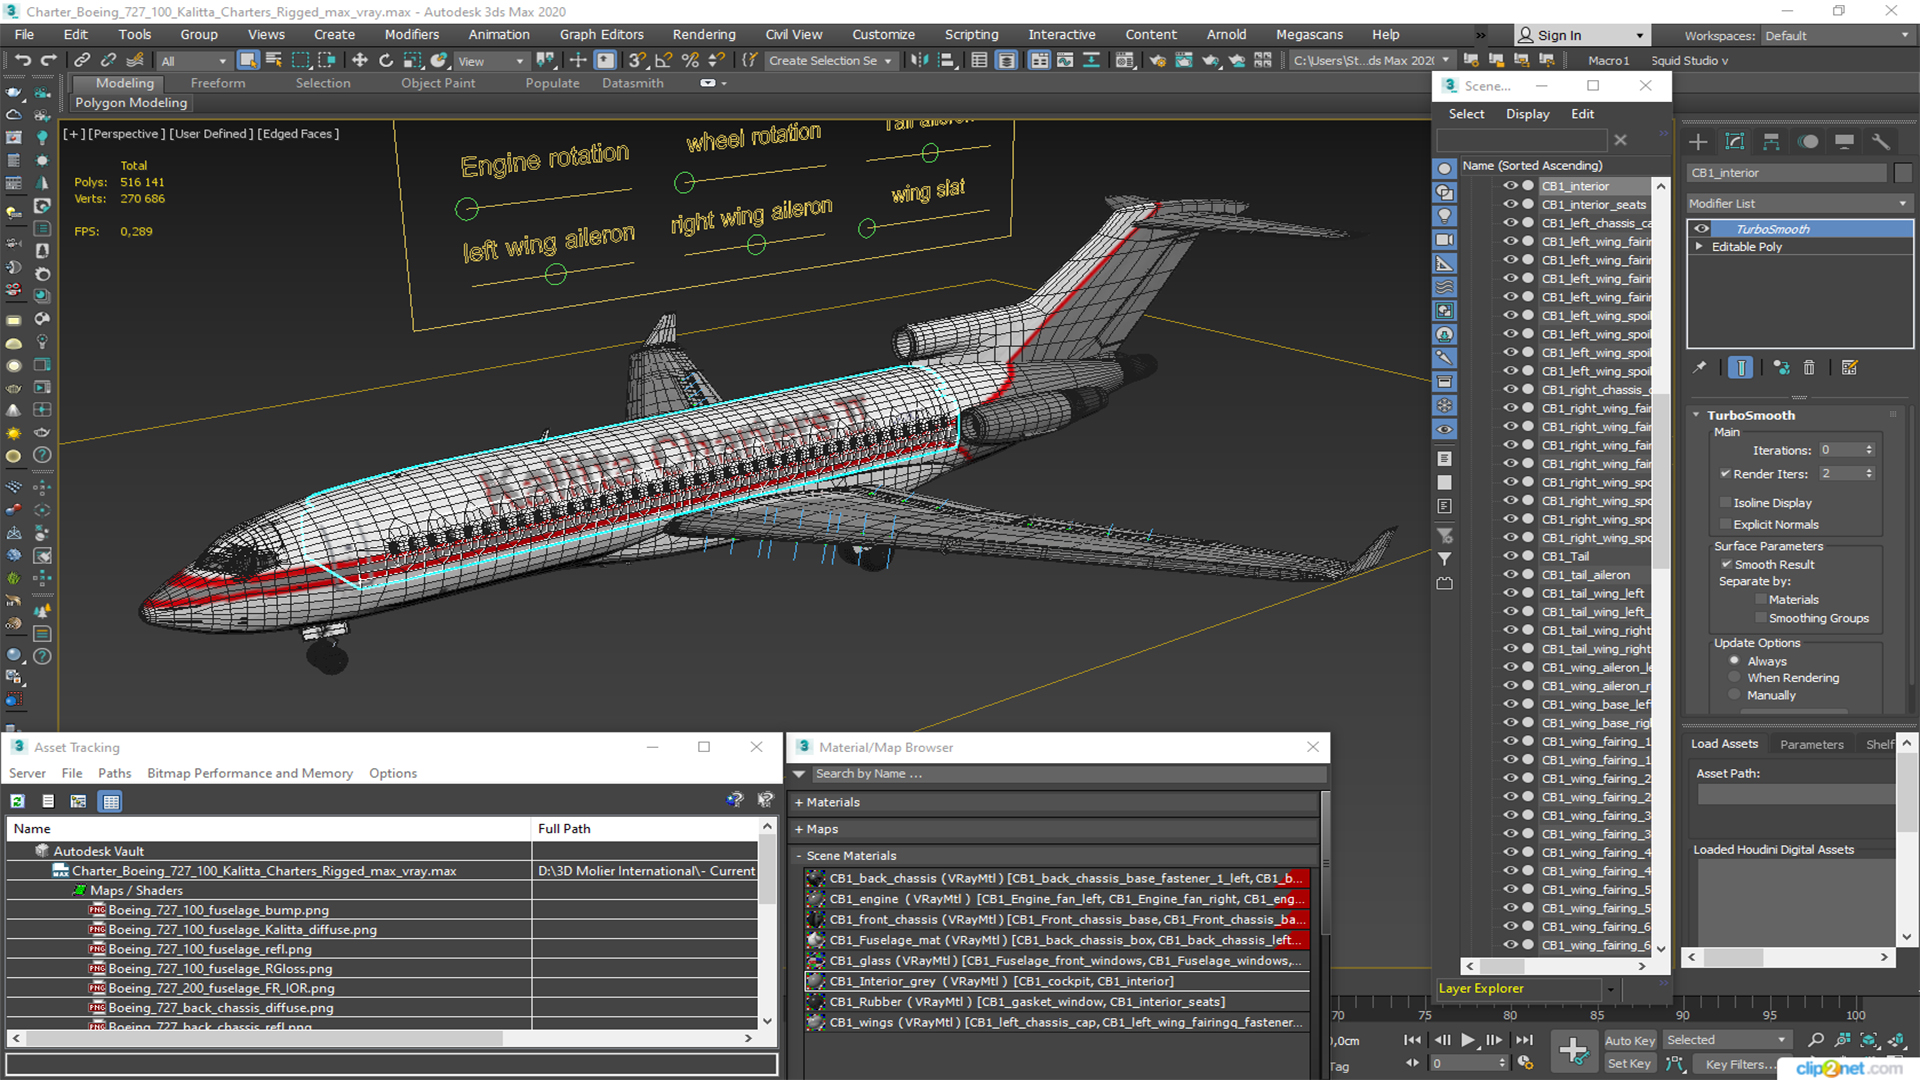Expand the Editable Poly stack entry
The width and height of the screenshot is (1920, 1080).
pyautogui.click(x=1699, y=247)
